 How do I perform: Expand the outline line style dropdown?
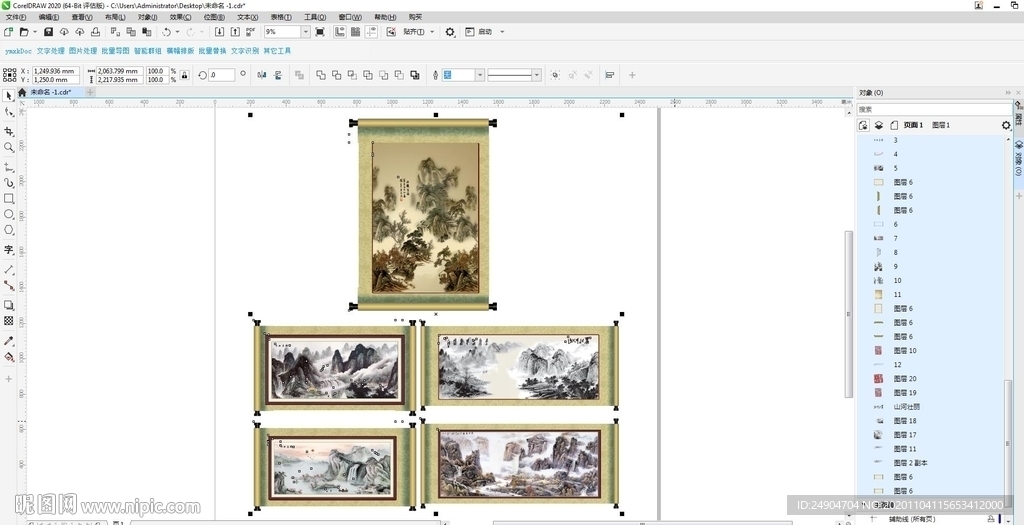pyautogui.click(x=537, y=75)
